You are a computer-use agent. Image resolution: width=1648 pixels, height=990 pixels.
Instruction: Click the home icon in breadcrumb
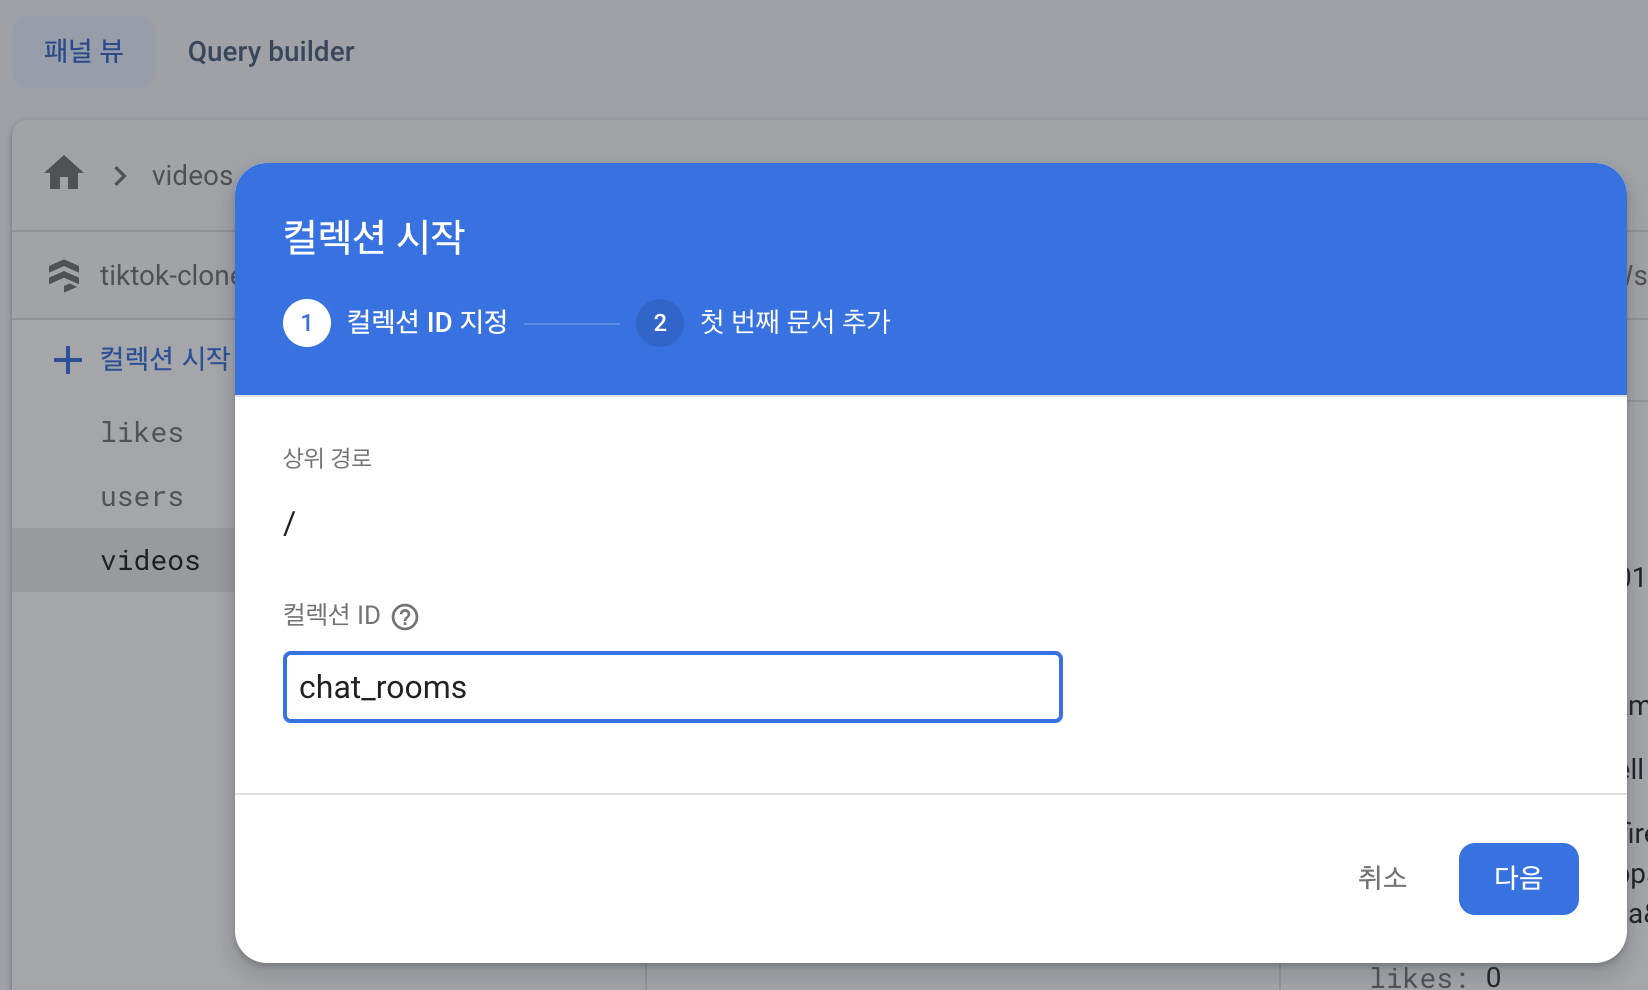pyautogui.click(x=64, y=173)
